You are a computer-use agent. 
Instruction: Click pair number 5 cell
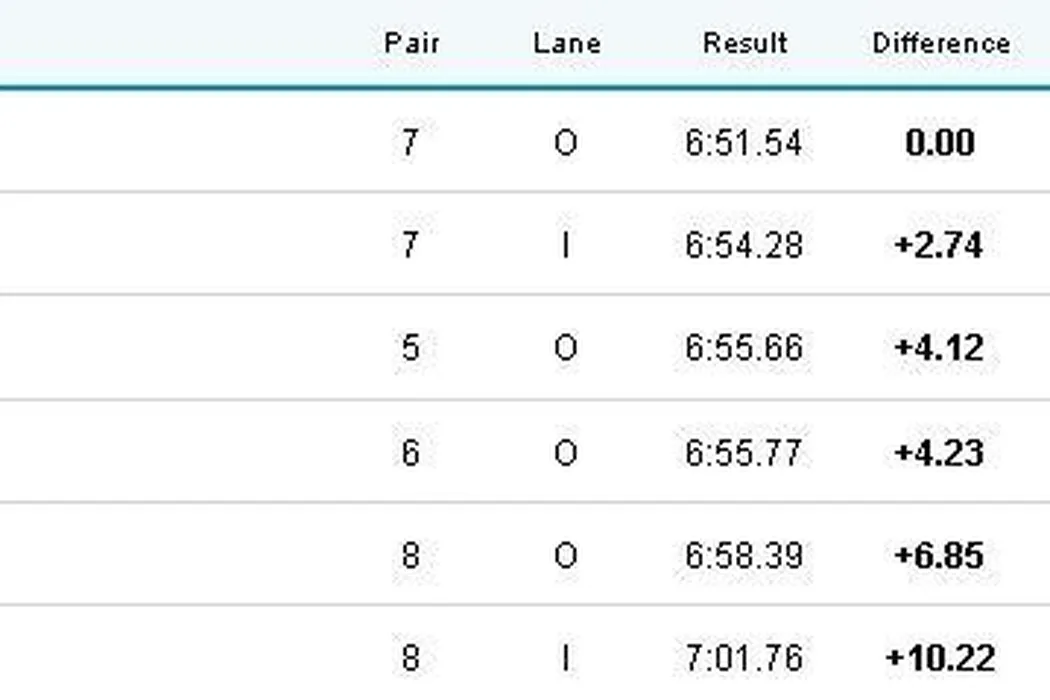(410, 349)
